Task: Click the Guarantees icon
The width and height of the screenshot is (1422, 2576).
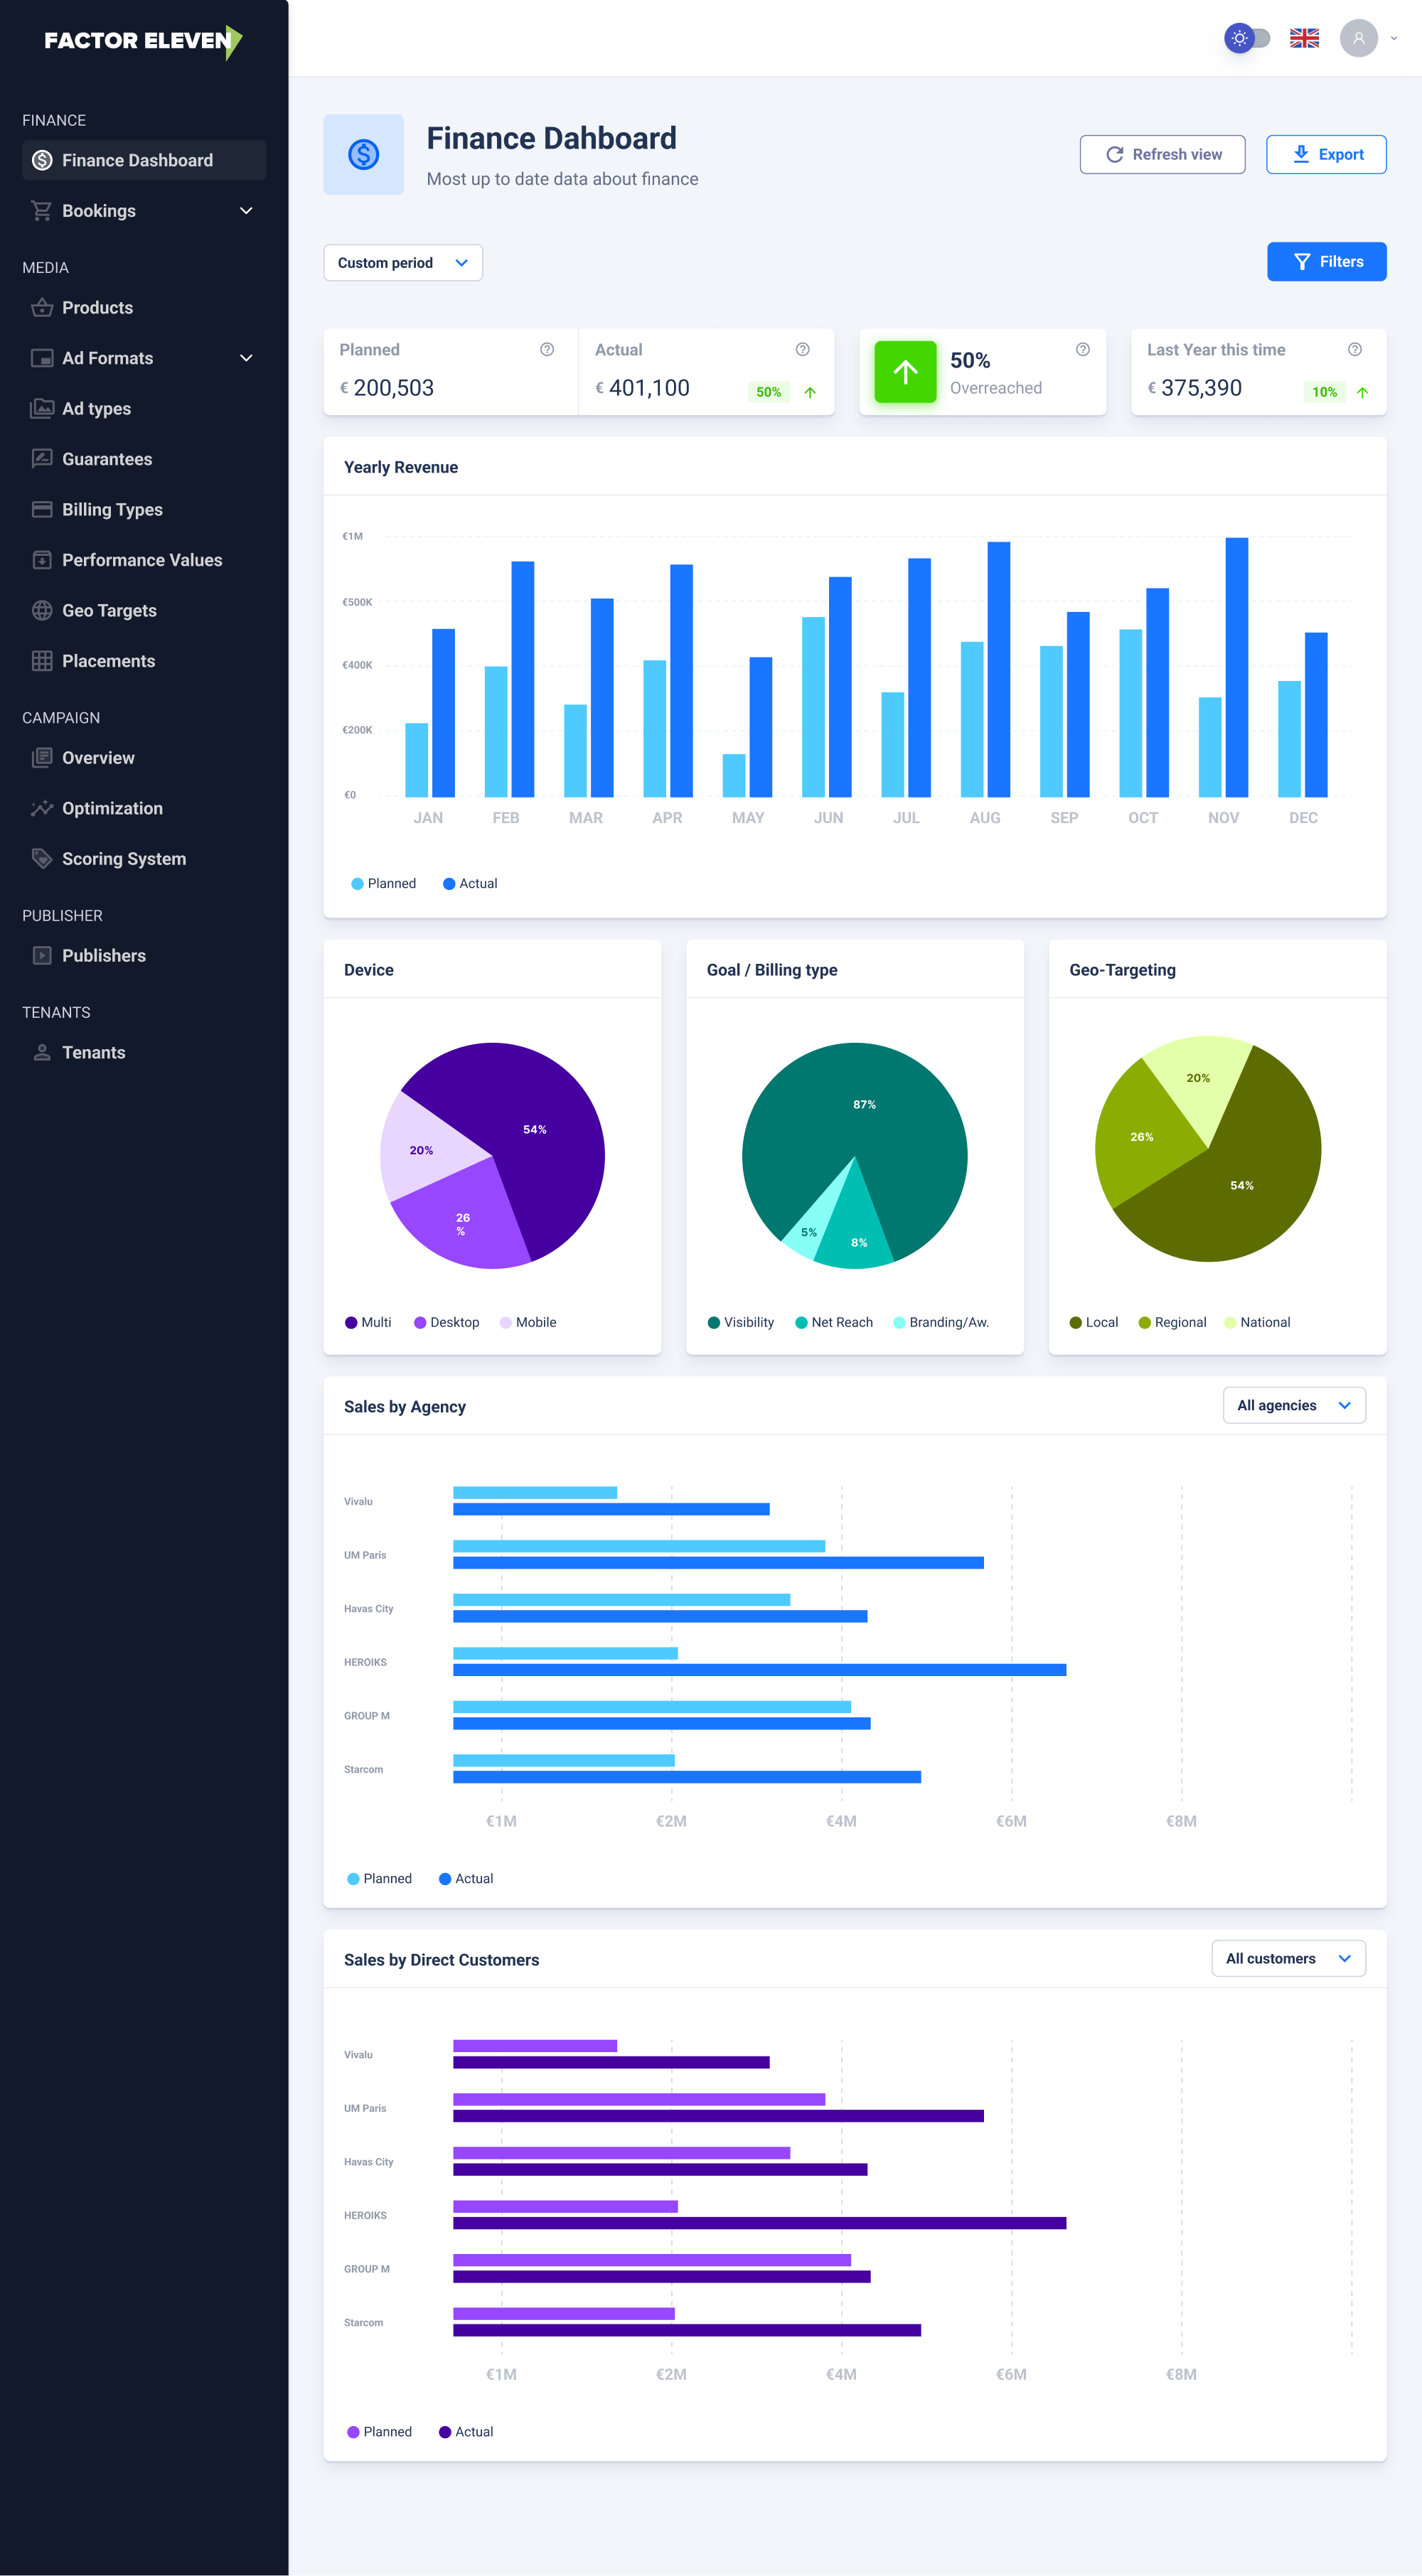Action: (x=42, y=459)
